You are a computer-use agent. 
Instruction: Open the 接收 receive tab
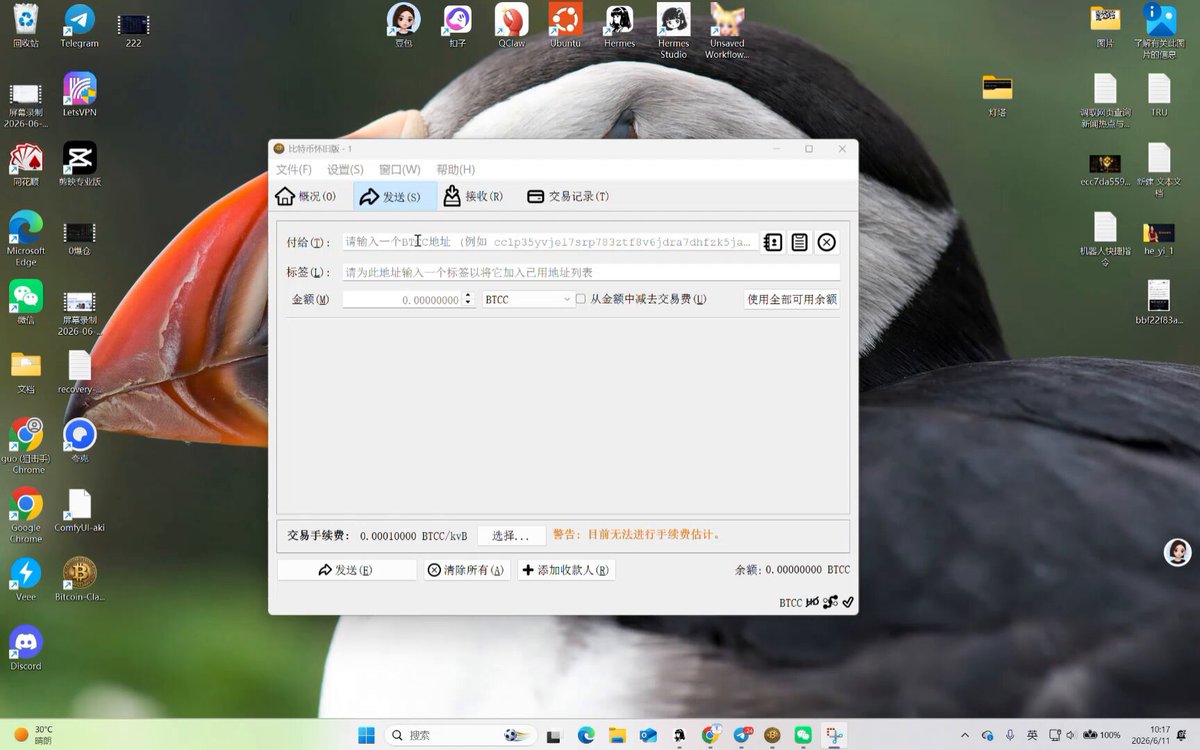[474, 196]
